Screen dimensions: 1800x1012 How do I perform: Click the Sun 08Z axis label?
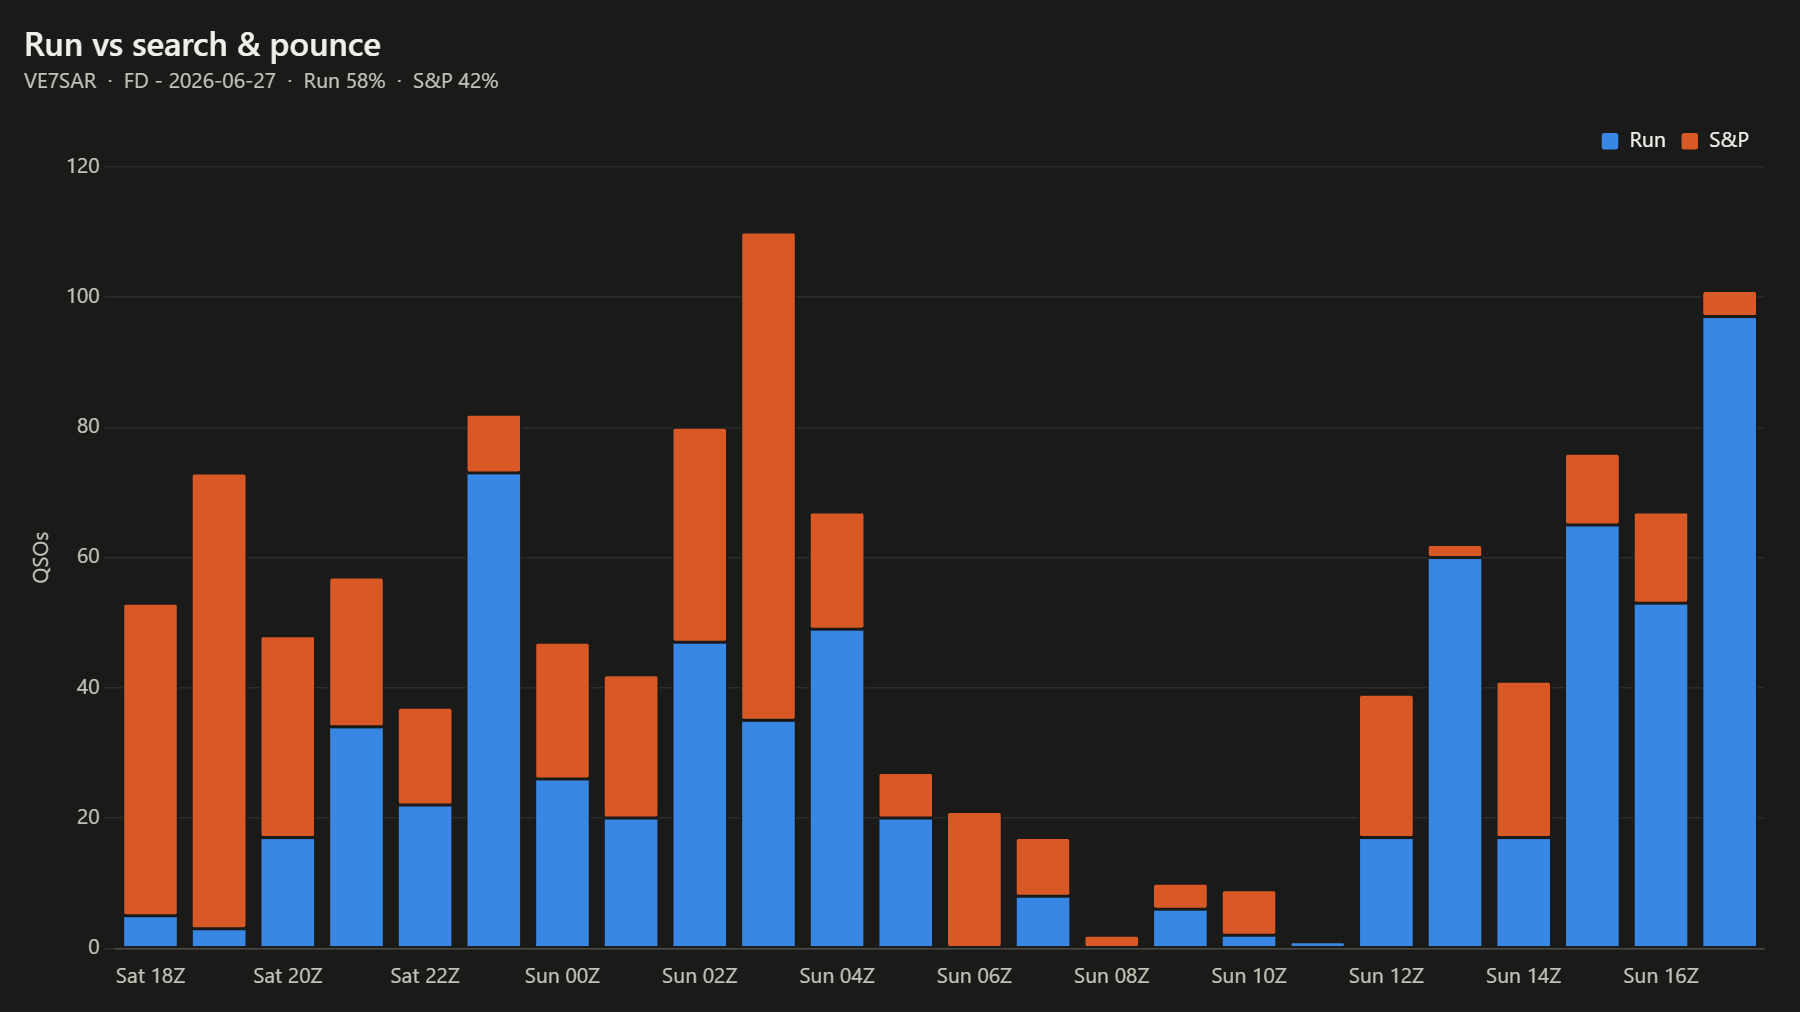[x=1111, y=976]
